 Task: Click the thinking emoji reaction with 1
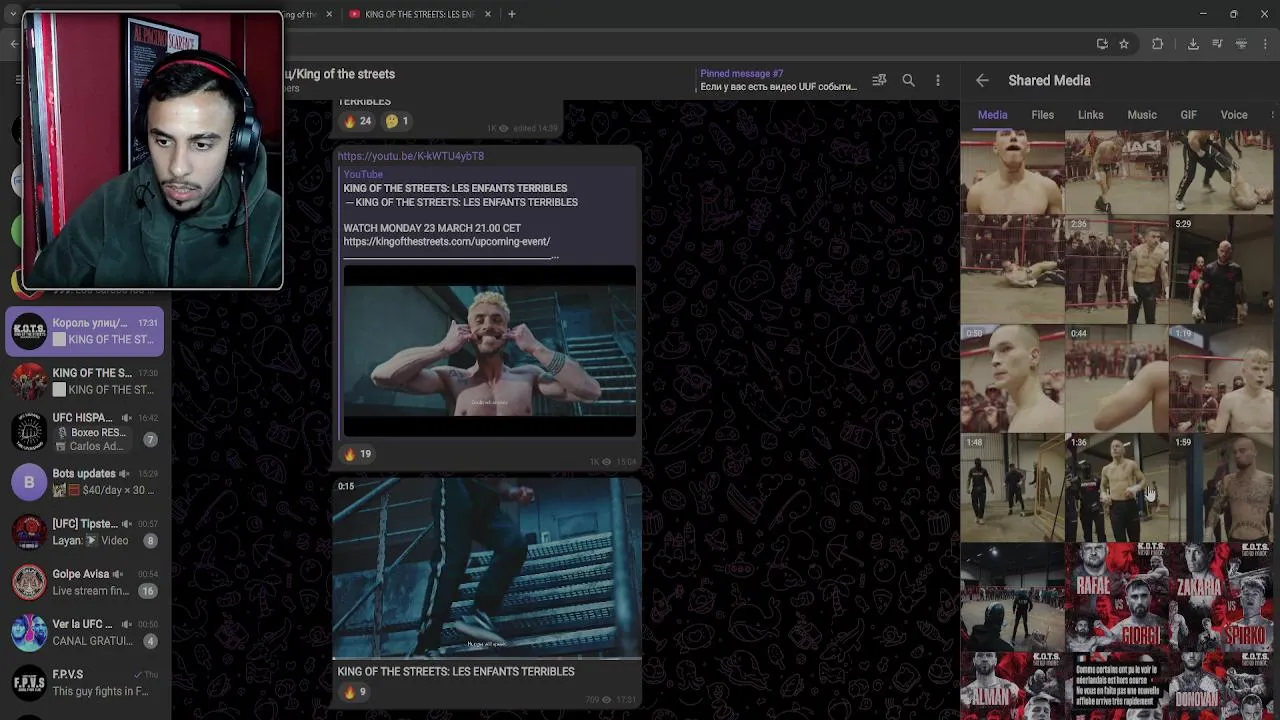point(397,121)
